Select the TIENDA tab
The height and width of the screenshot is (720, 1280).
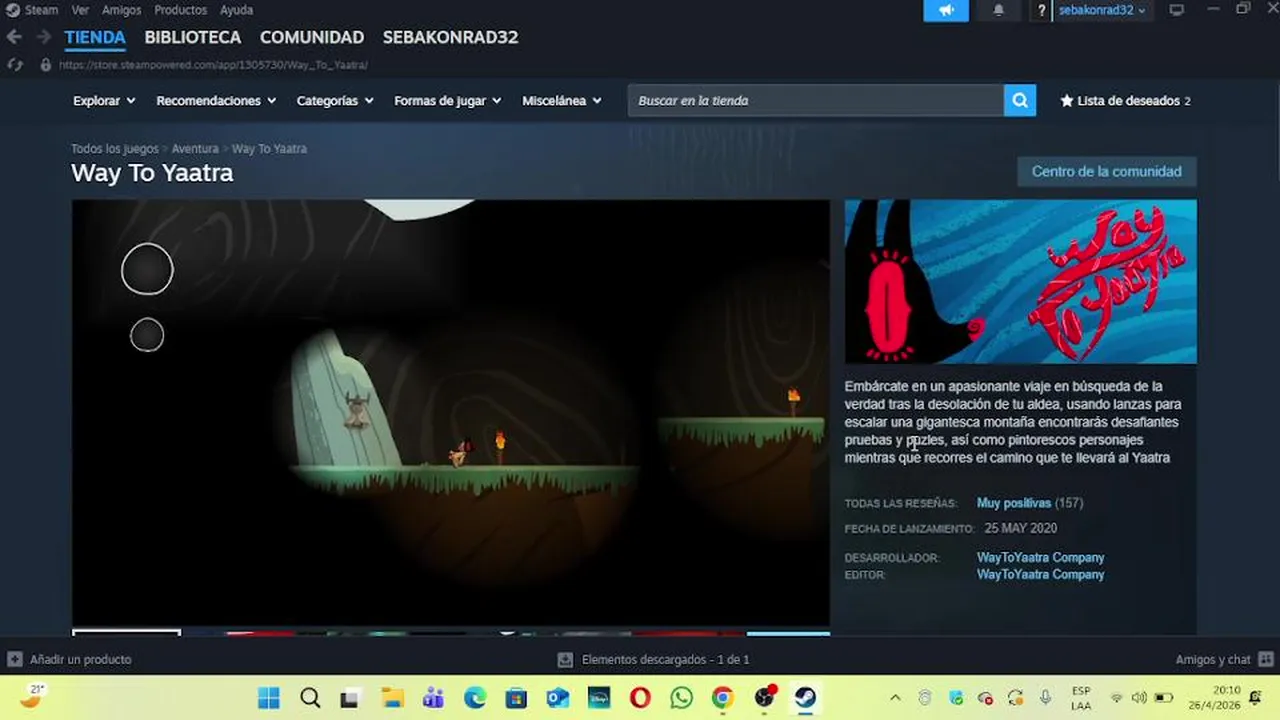[x=95, y=37]
